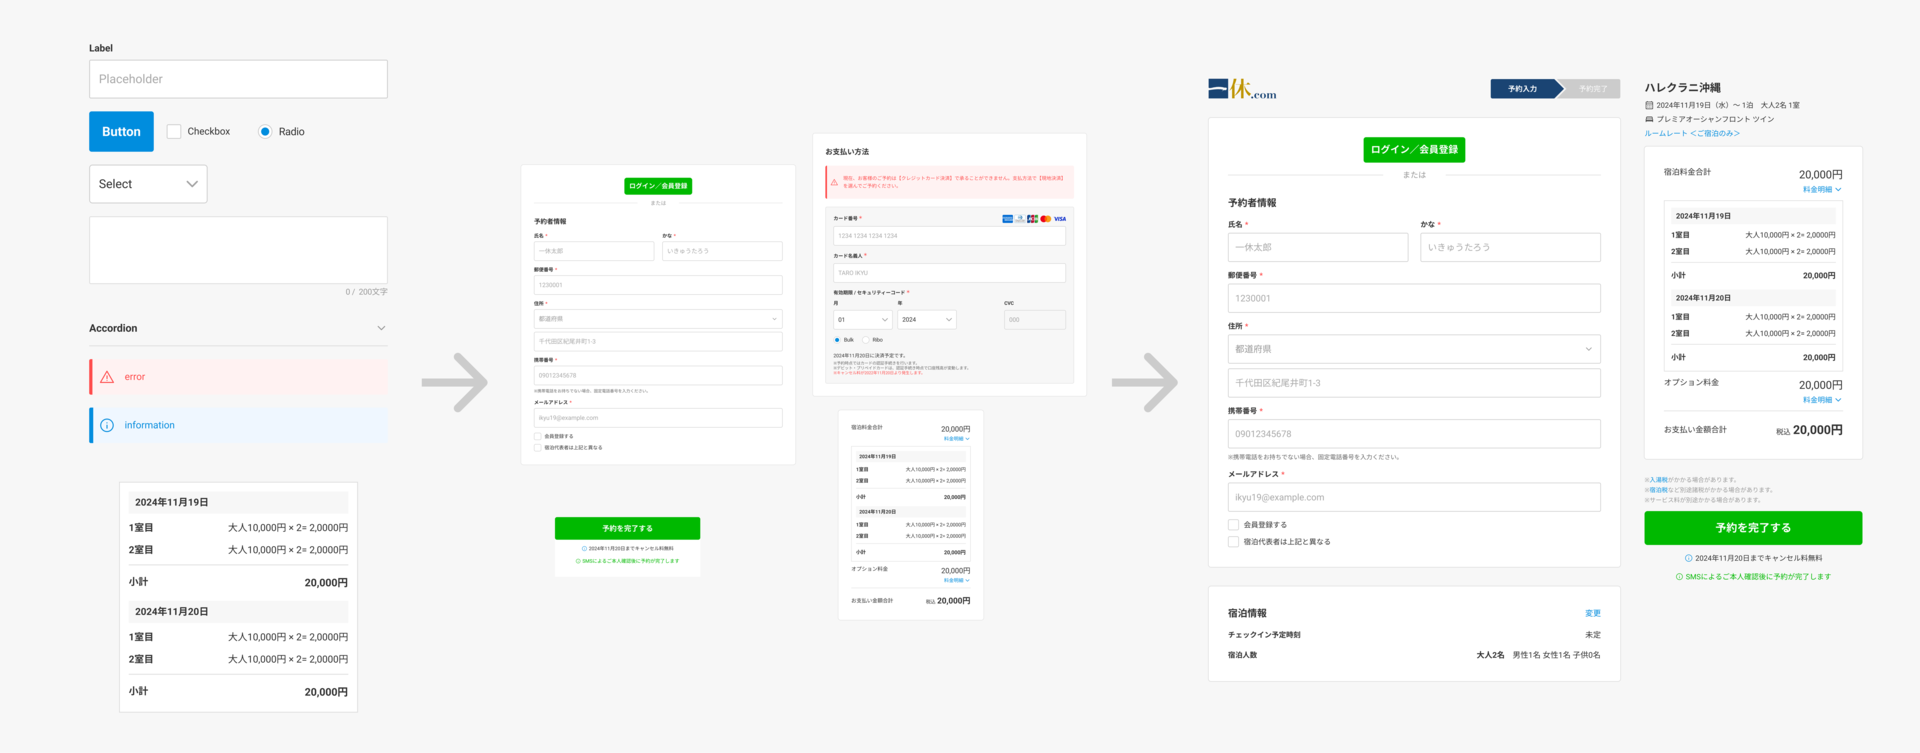Select the sample Radio component

point(265,131)
